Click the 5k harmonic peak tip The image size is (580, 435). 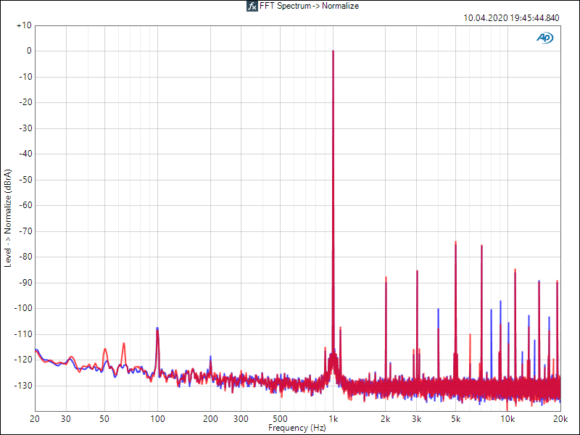pos(456,242)
